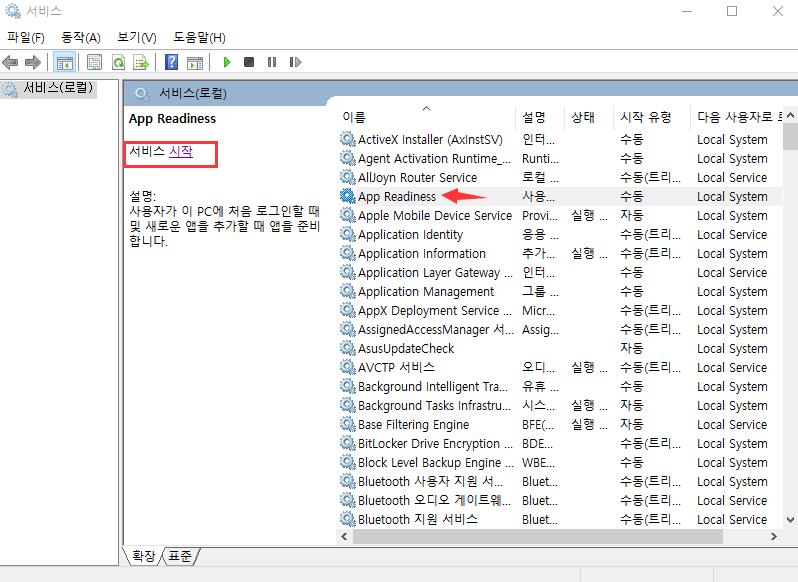Click the gear icon of Application Management
Image resolution: width=798 pixels, height=582 pixels.
348,291
